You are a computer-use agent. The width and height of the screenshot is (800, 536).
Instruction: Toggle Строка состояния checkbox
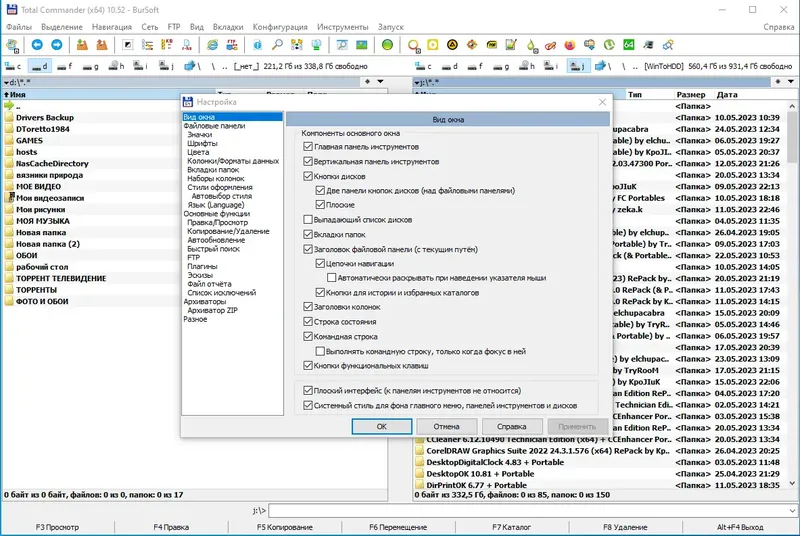click(308, 321)
